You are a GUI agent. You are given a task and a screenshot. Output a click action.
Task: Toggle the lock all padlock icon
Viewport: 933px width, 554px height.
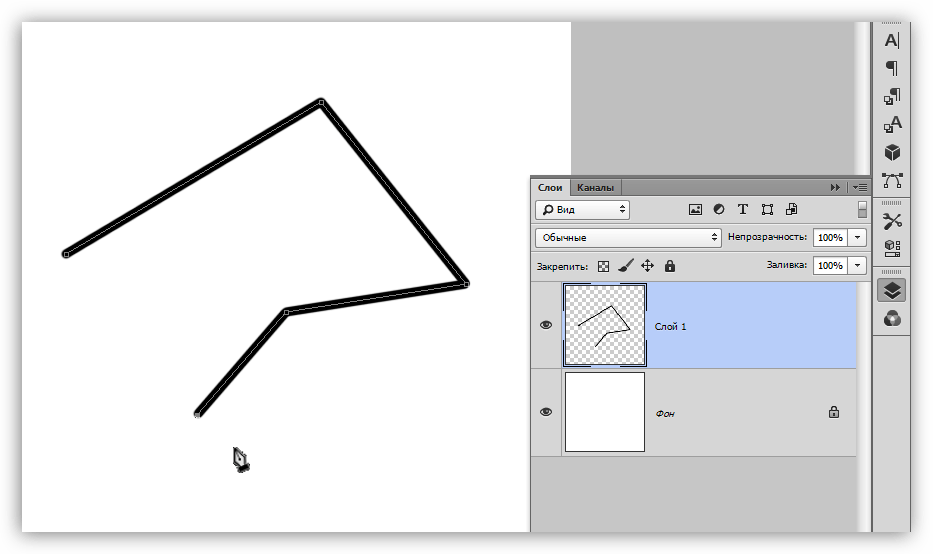point(670,266)
